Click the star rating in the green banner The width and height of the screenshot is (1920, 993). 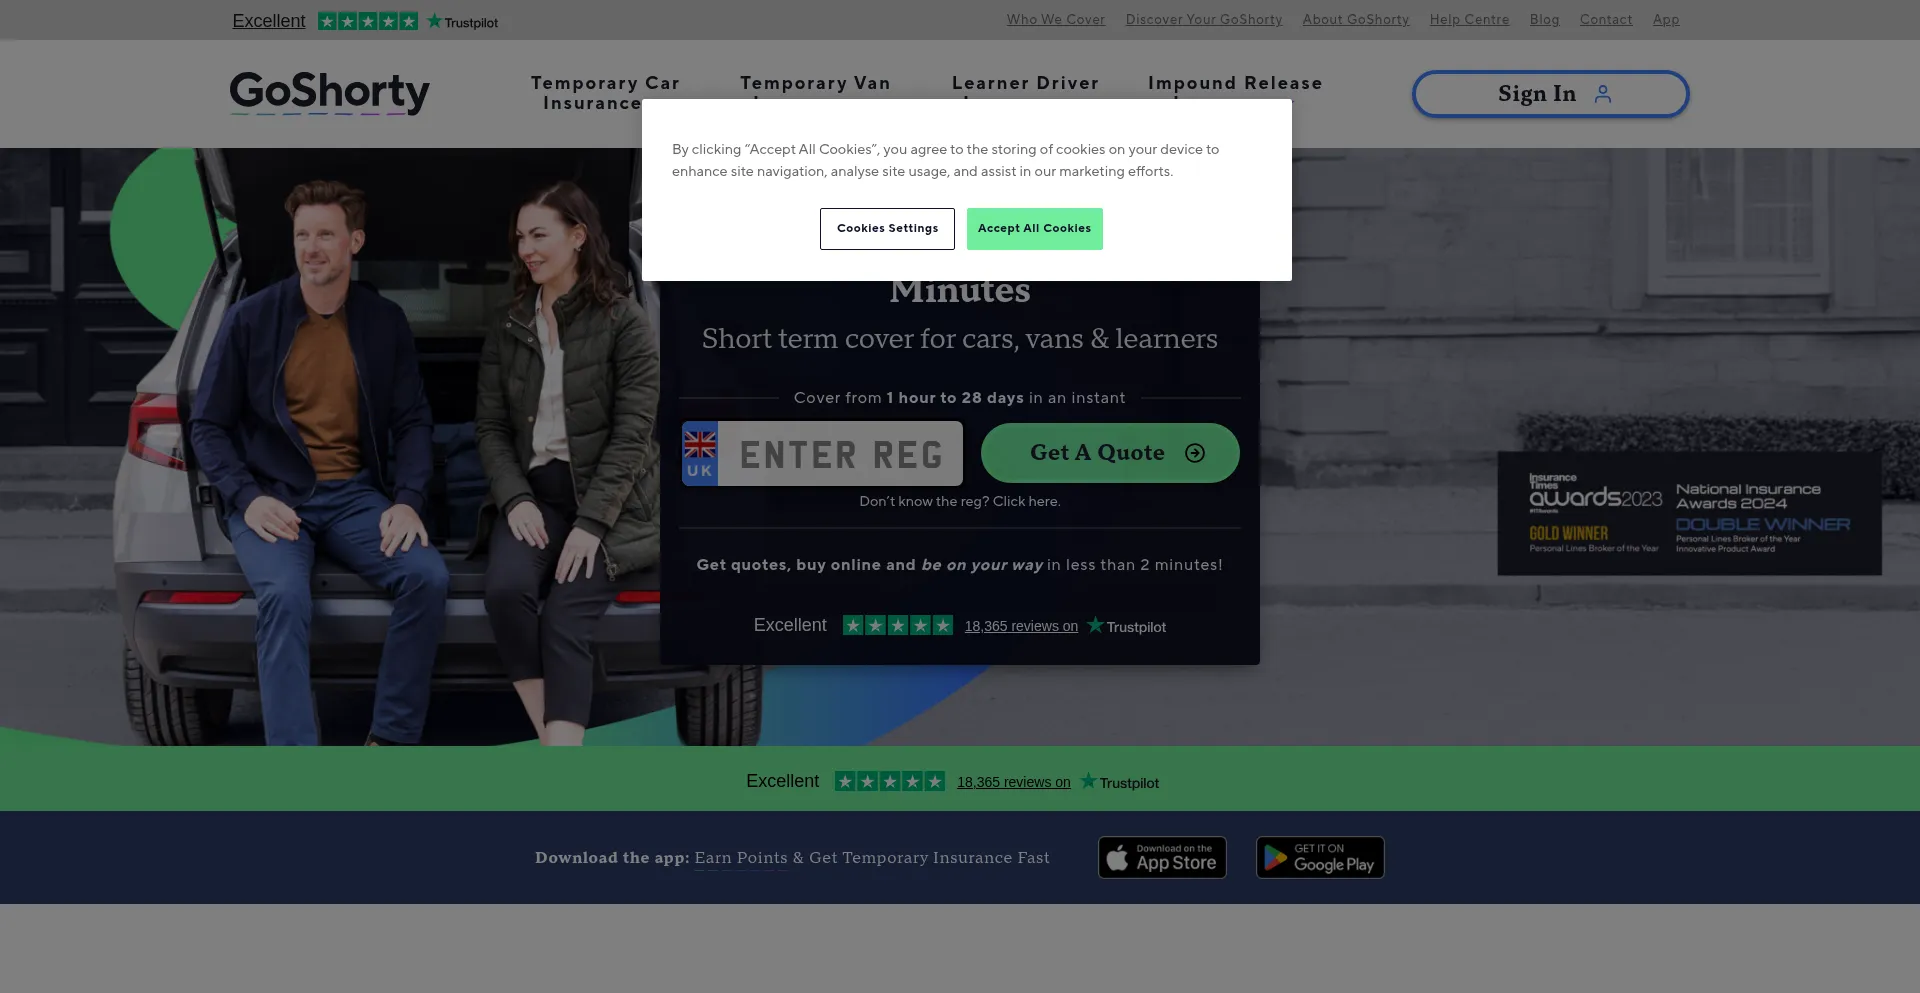(888, 781)
